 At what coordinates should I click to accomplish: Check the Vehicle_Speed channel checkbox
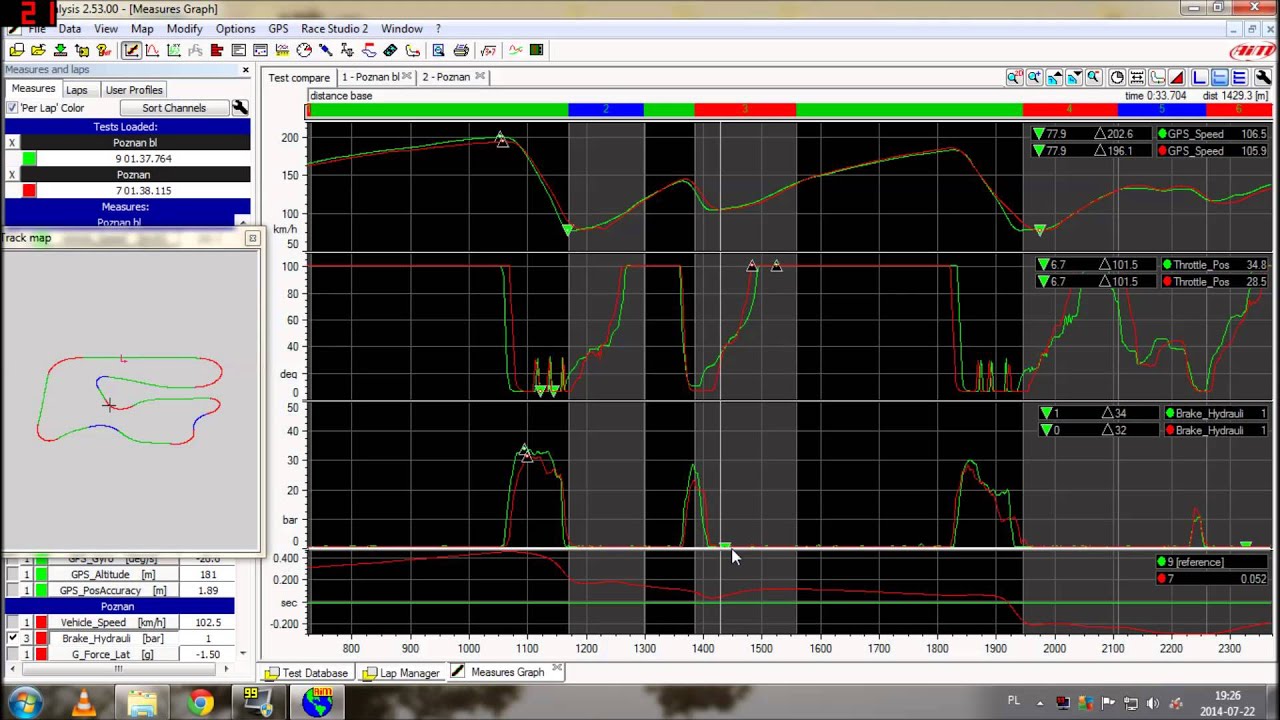[x=12, y=622]
